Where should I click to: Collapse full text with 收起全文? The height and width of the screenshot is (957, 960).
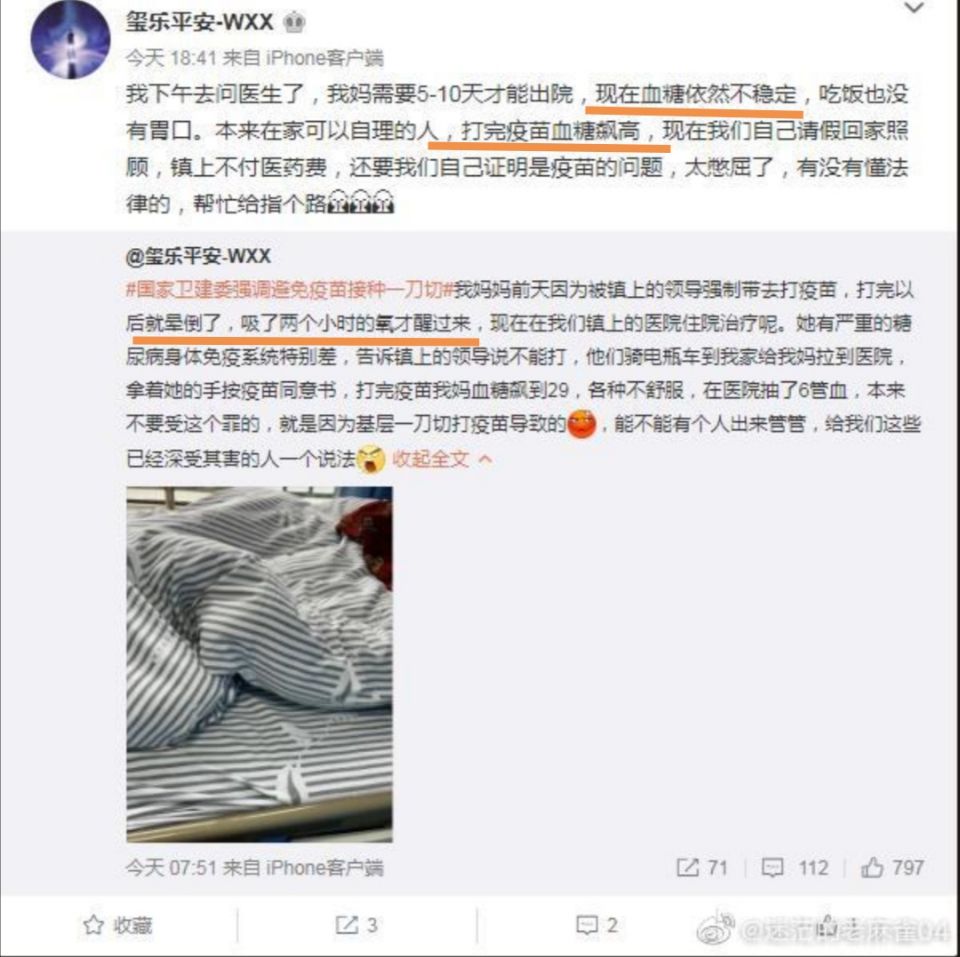pyautogui.click(x=430, y=459)
